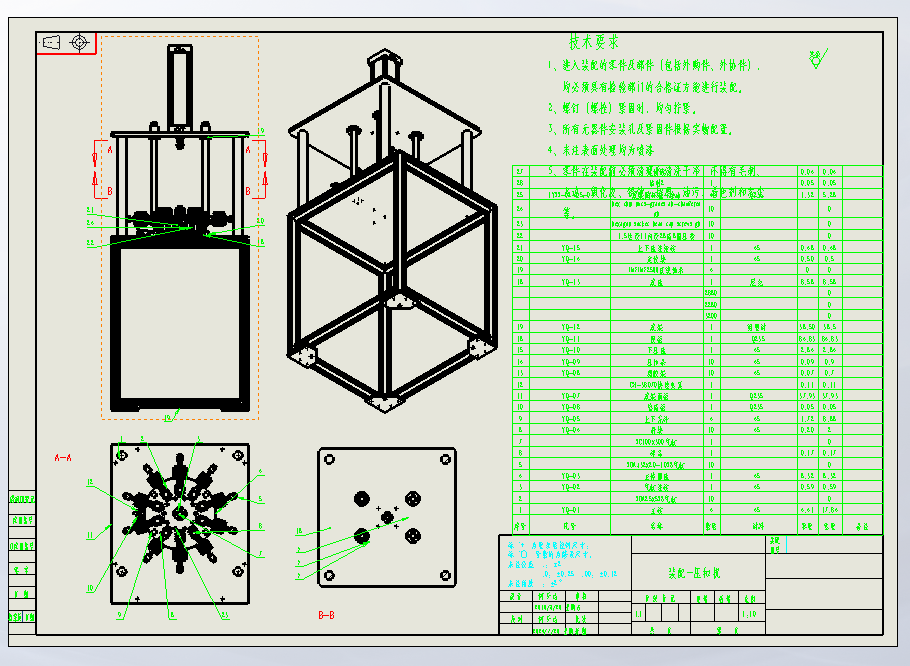Viewport: 910px width, 666px height.
Task: Click the YQ-10 cell in parts table
Action: 570,350
